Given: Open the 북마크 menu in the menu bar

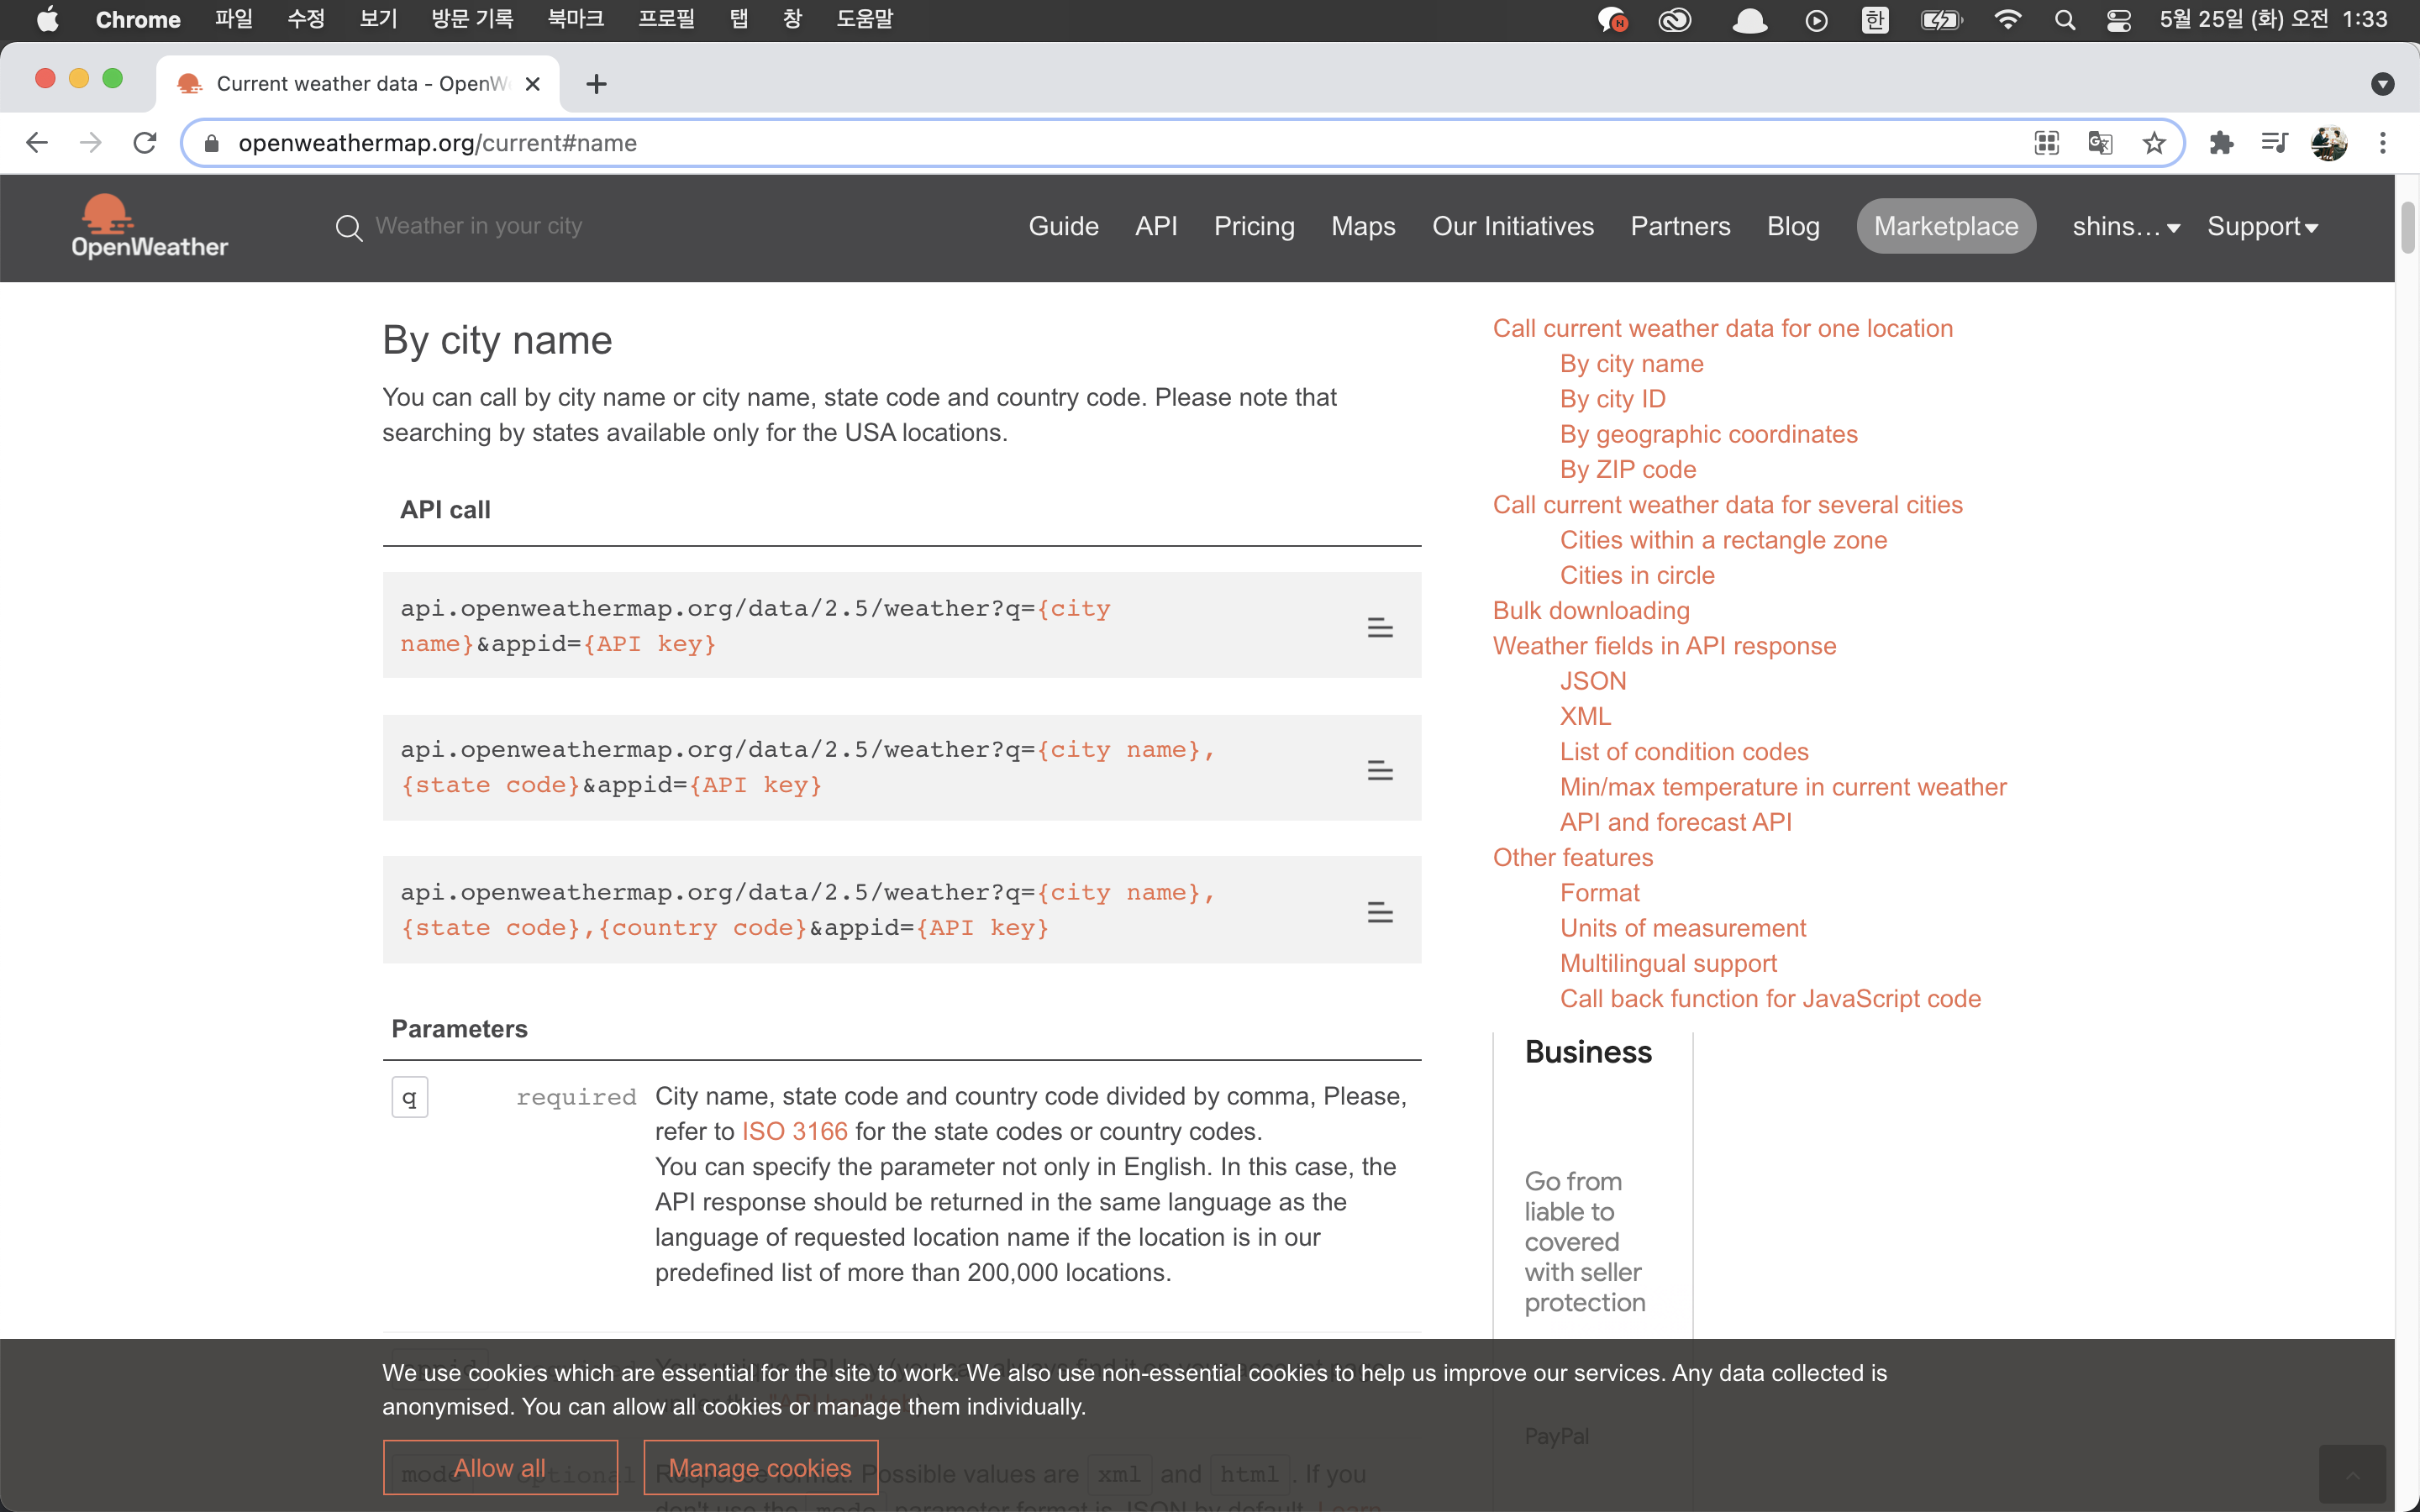Looking at the screenshot, I should 576,20.
